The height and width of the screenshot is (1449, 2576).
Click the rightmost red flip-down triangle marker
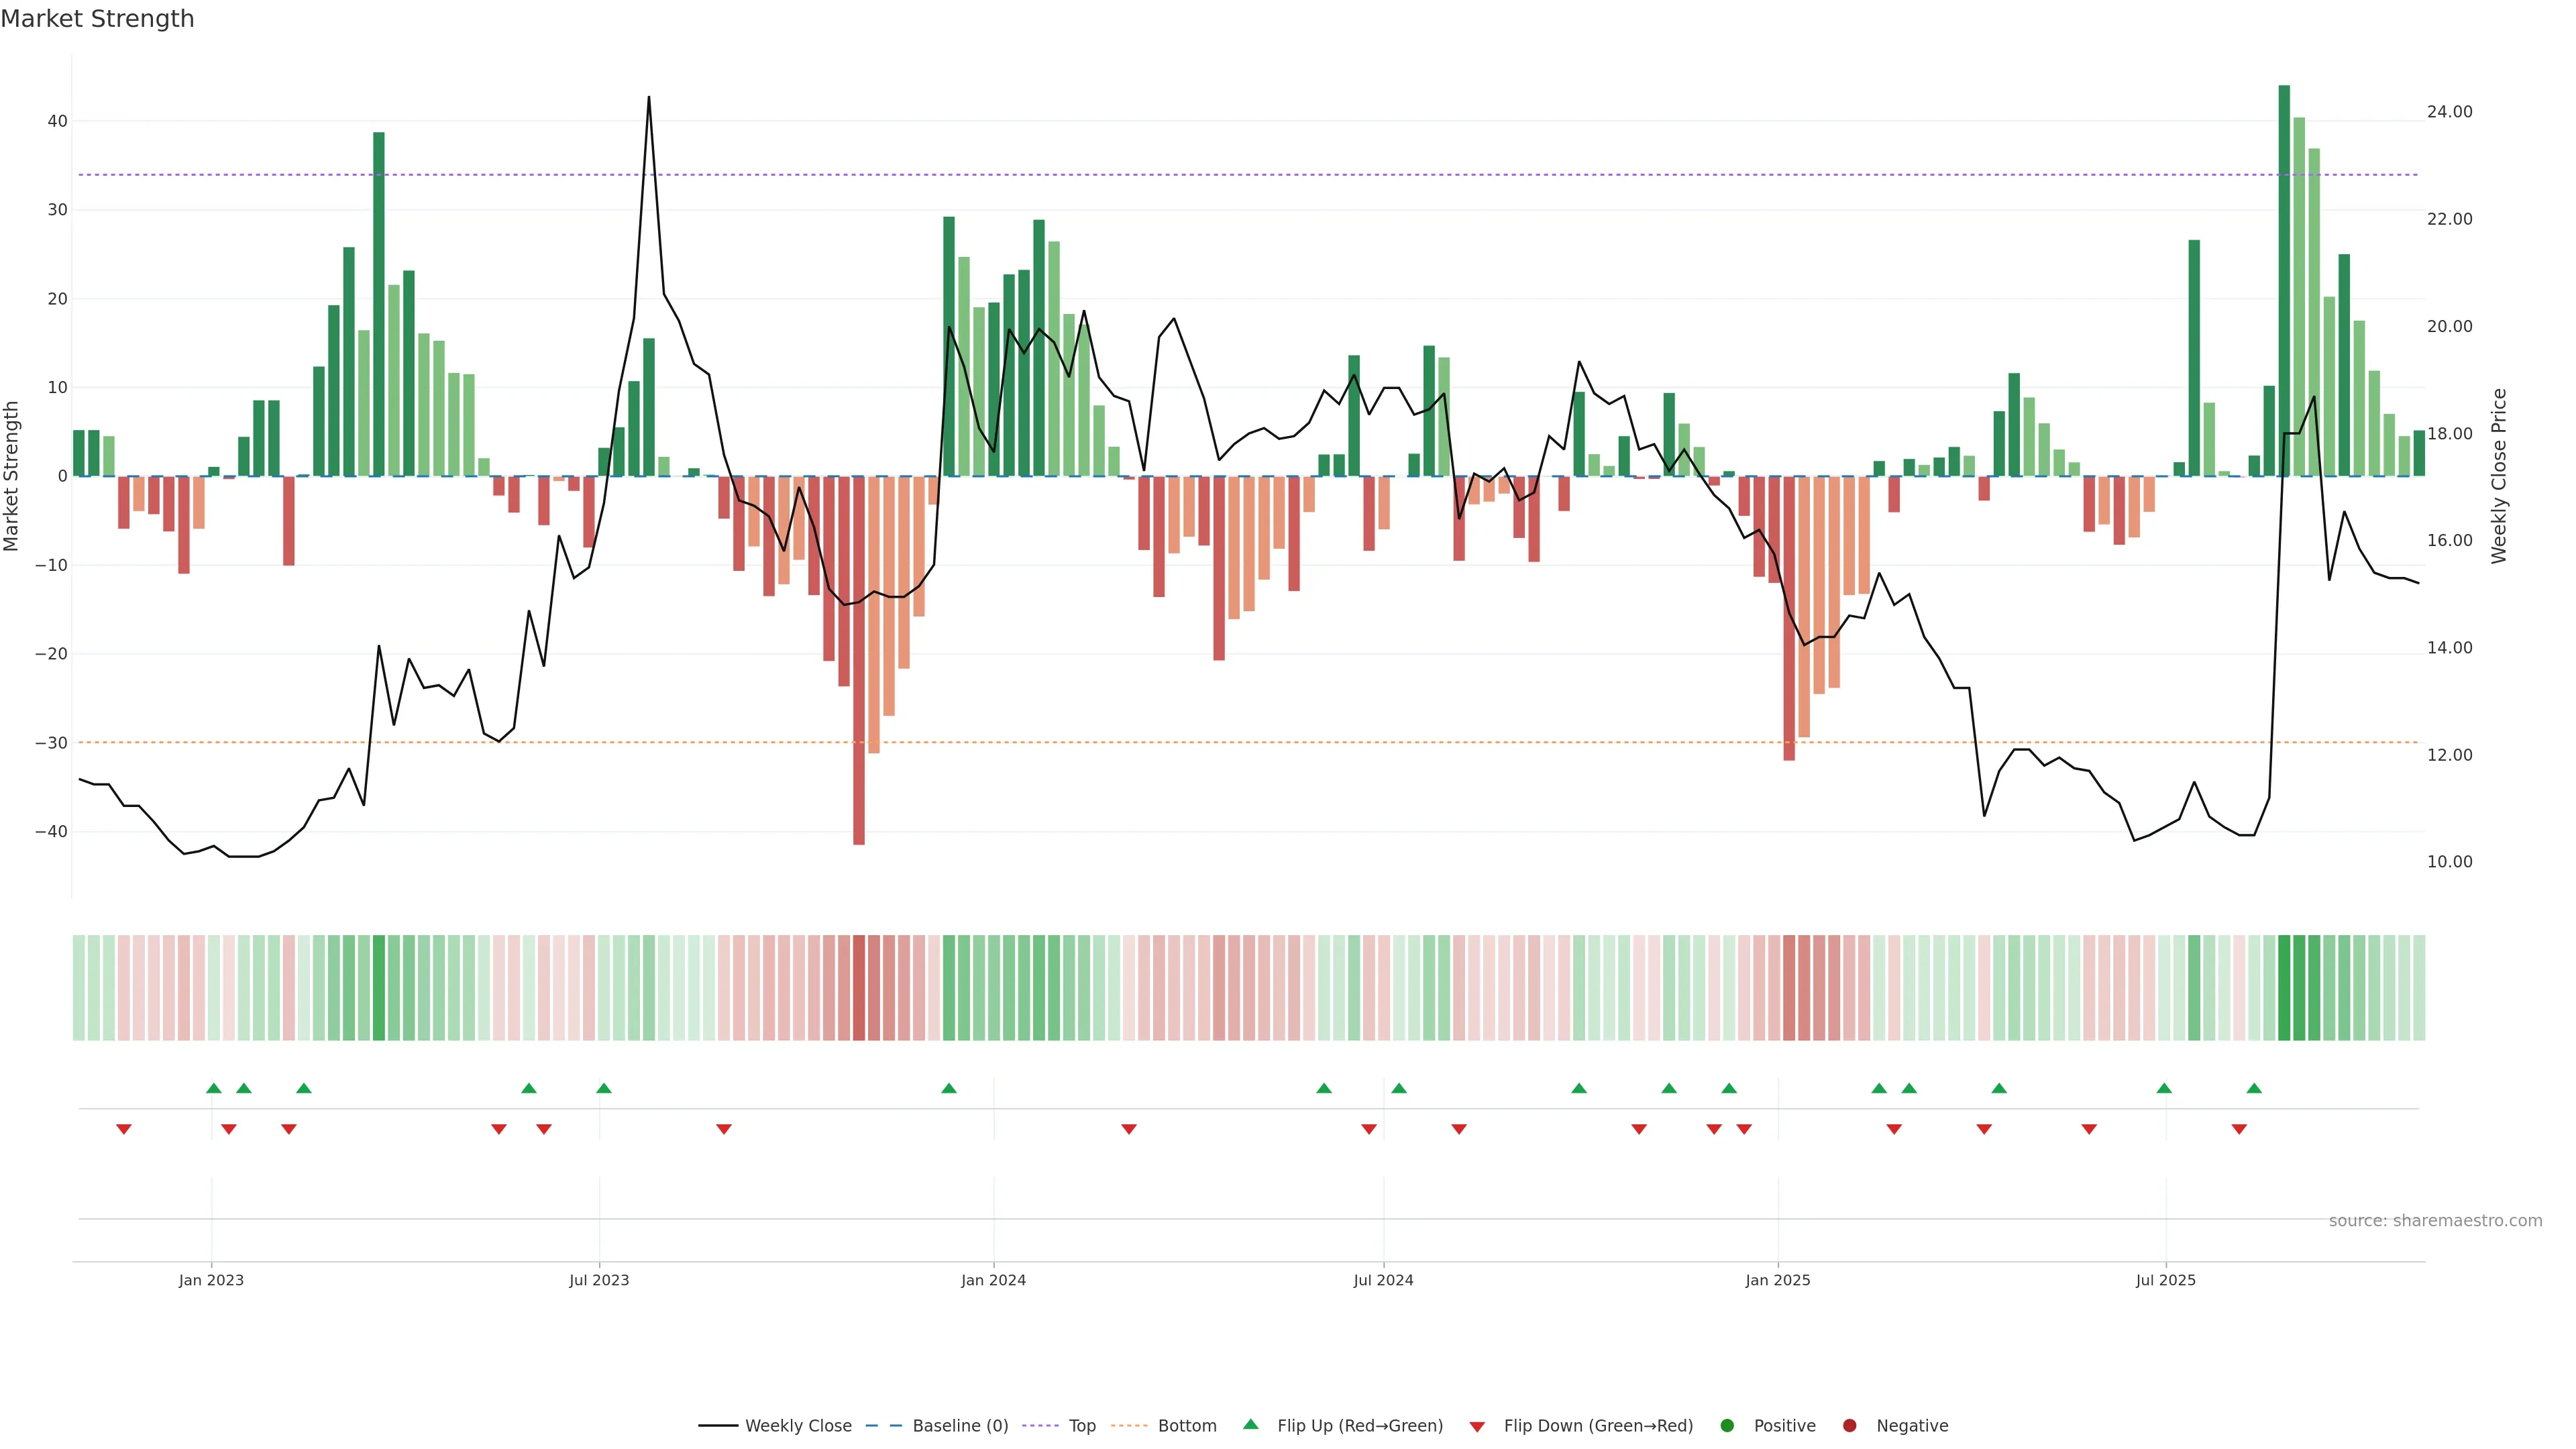[2239, 1129]
